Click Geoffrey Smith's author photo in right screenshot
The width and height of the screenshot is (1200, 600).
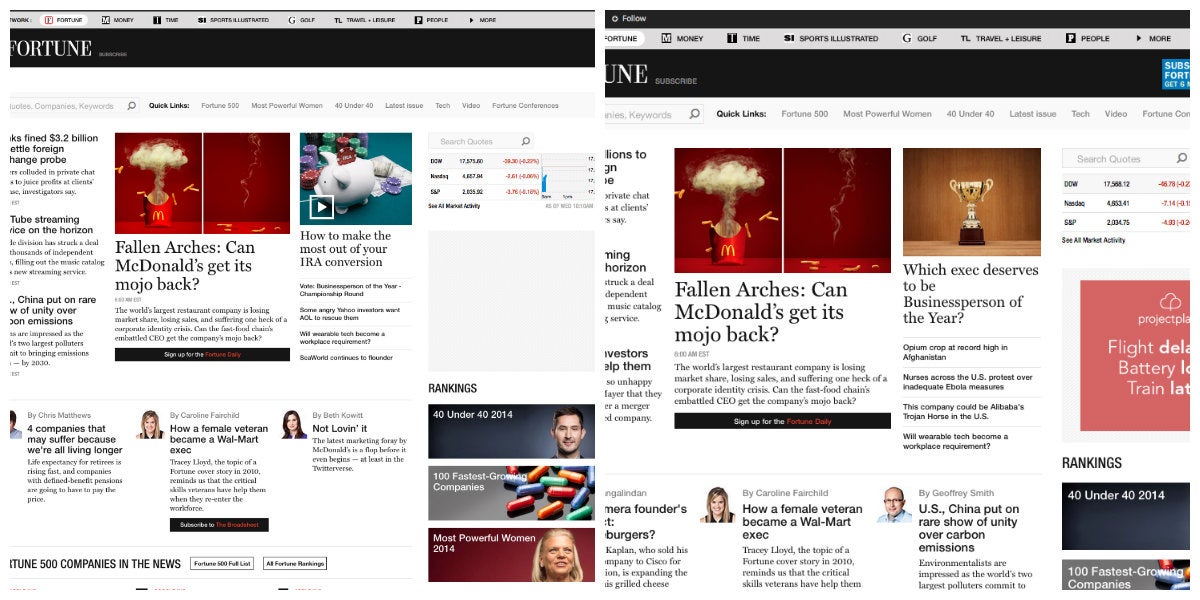pos(894,504)
